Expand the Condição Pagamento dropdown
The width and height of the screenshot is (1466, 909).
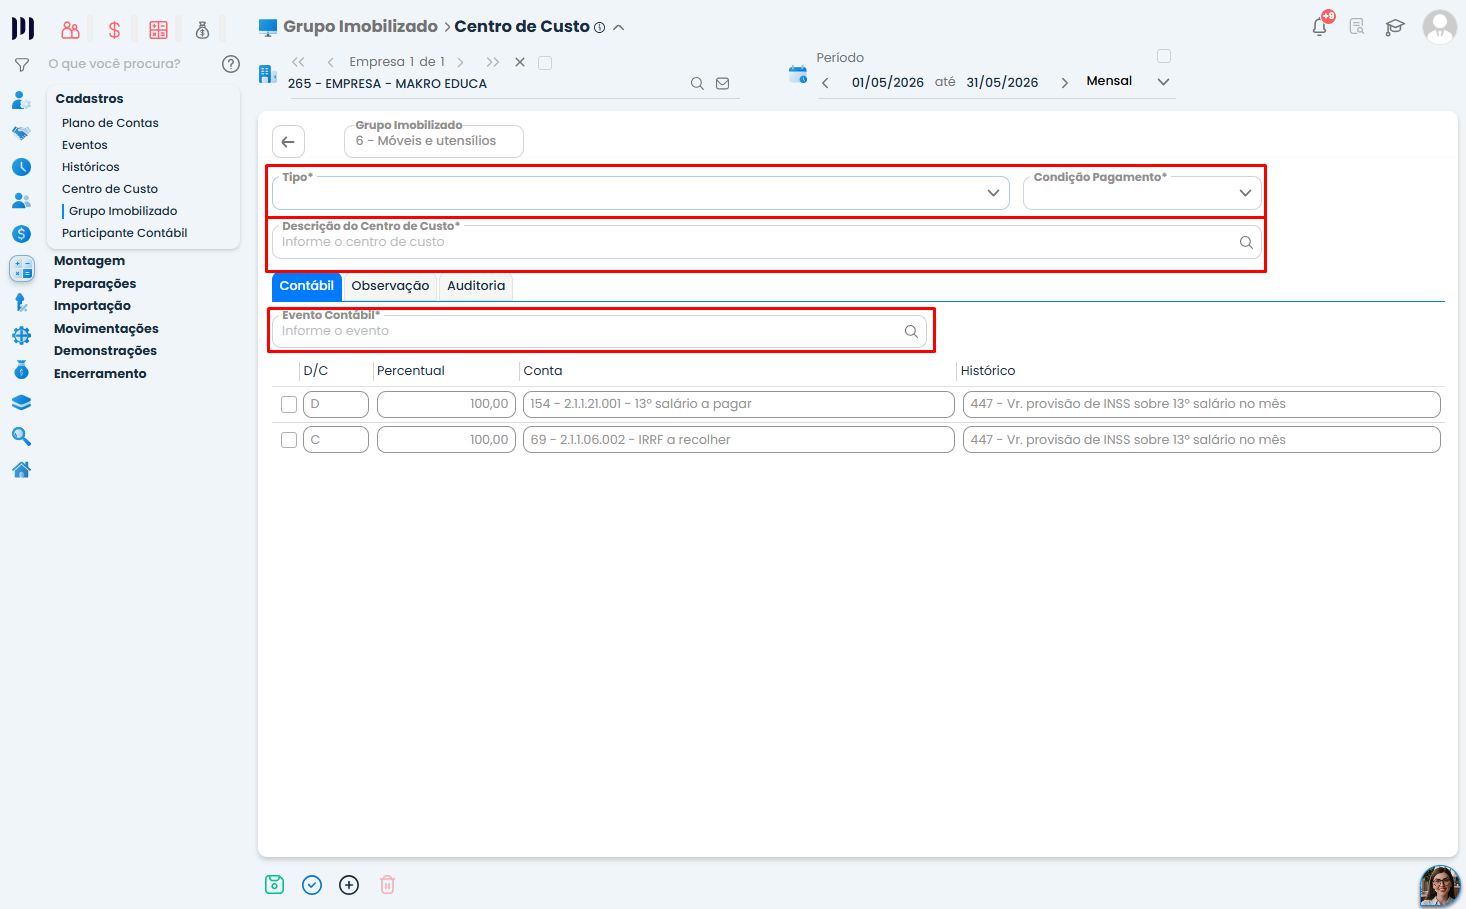pos(1245,193)
